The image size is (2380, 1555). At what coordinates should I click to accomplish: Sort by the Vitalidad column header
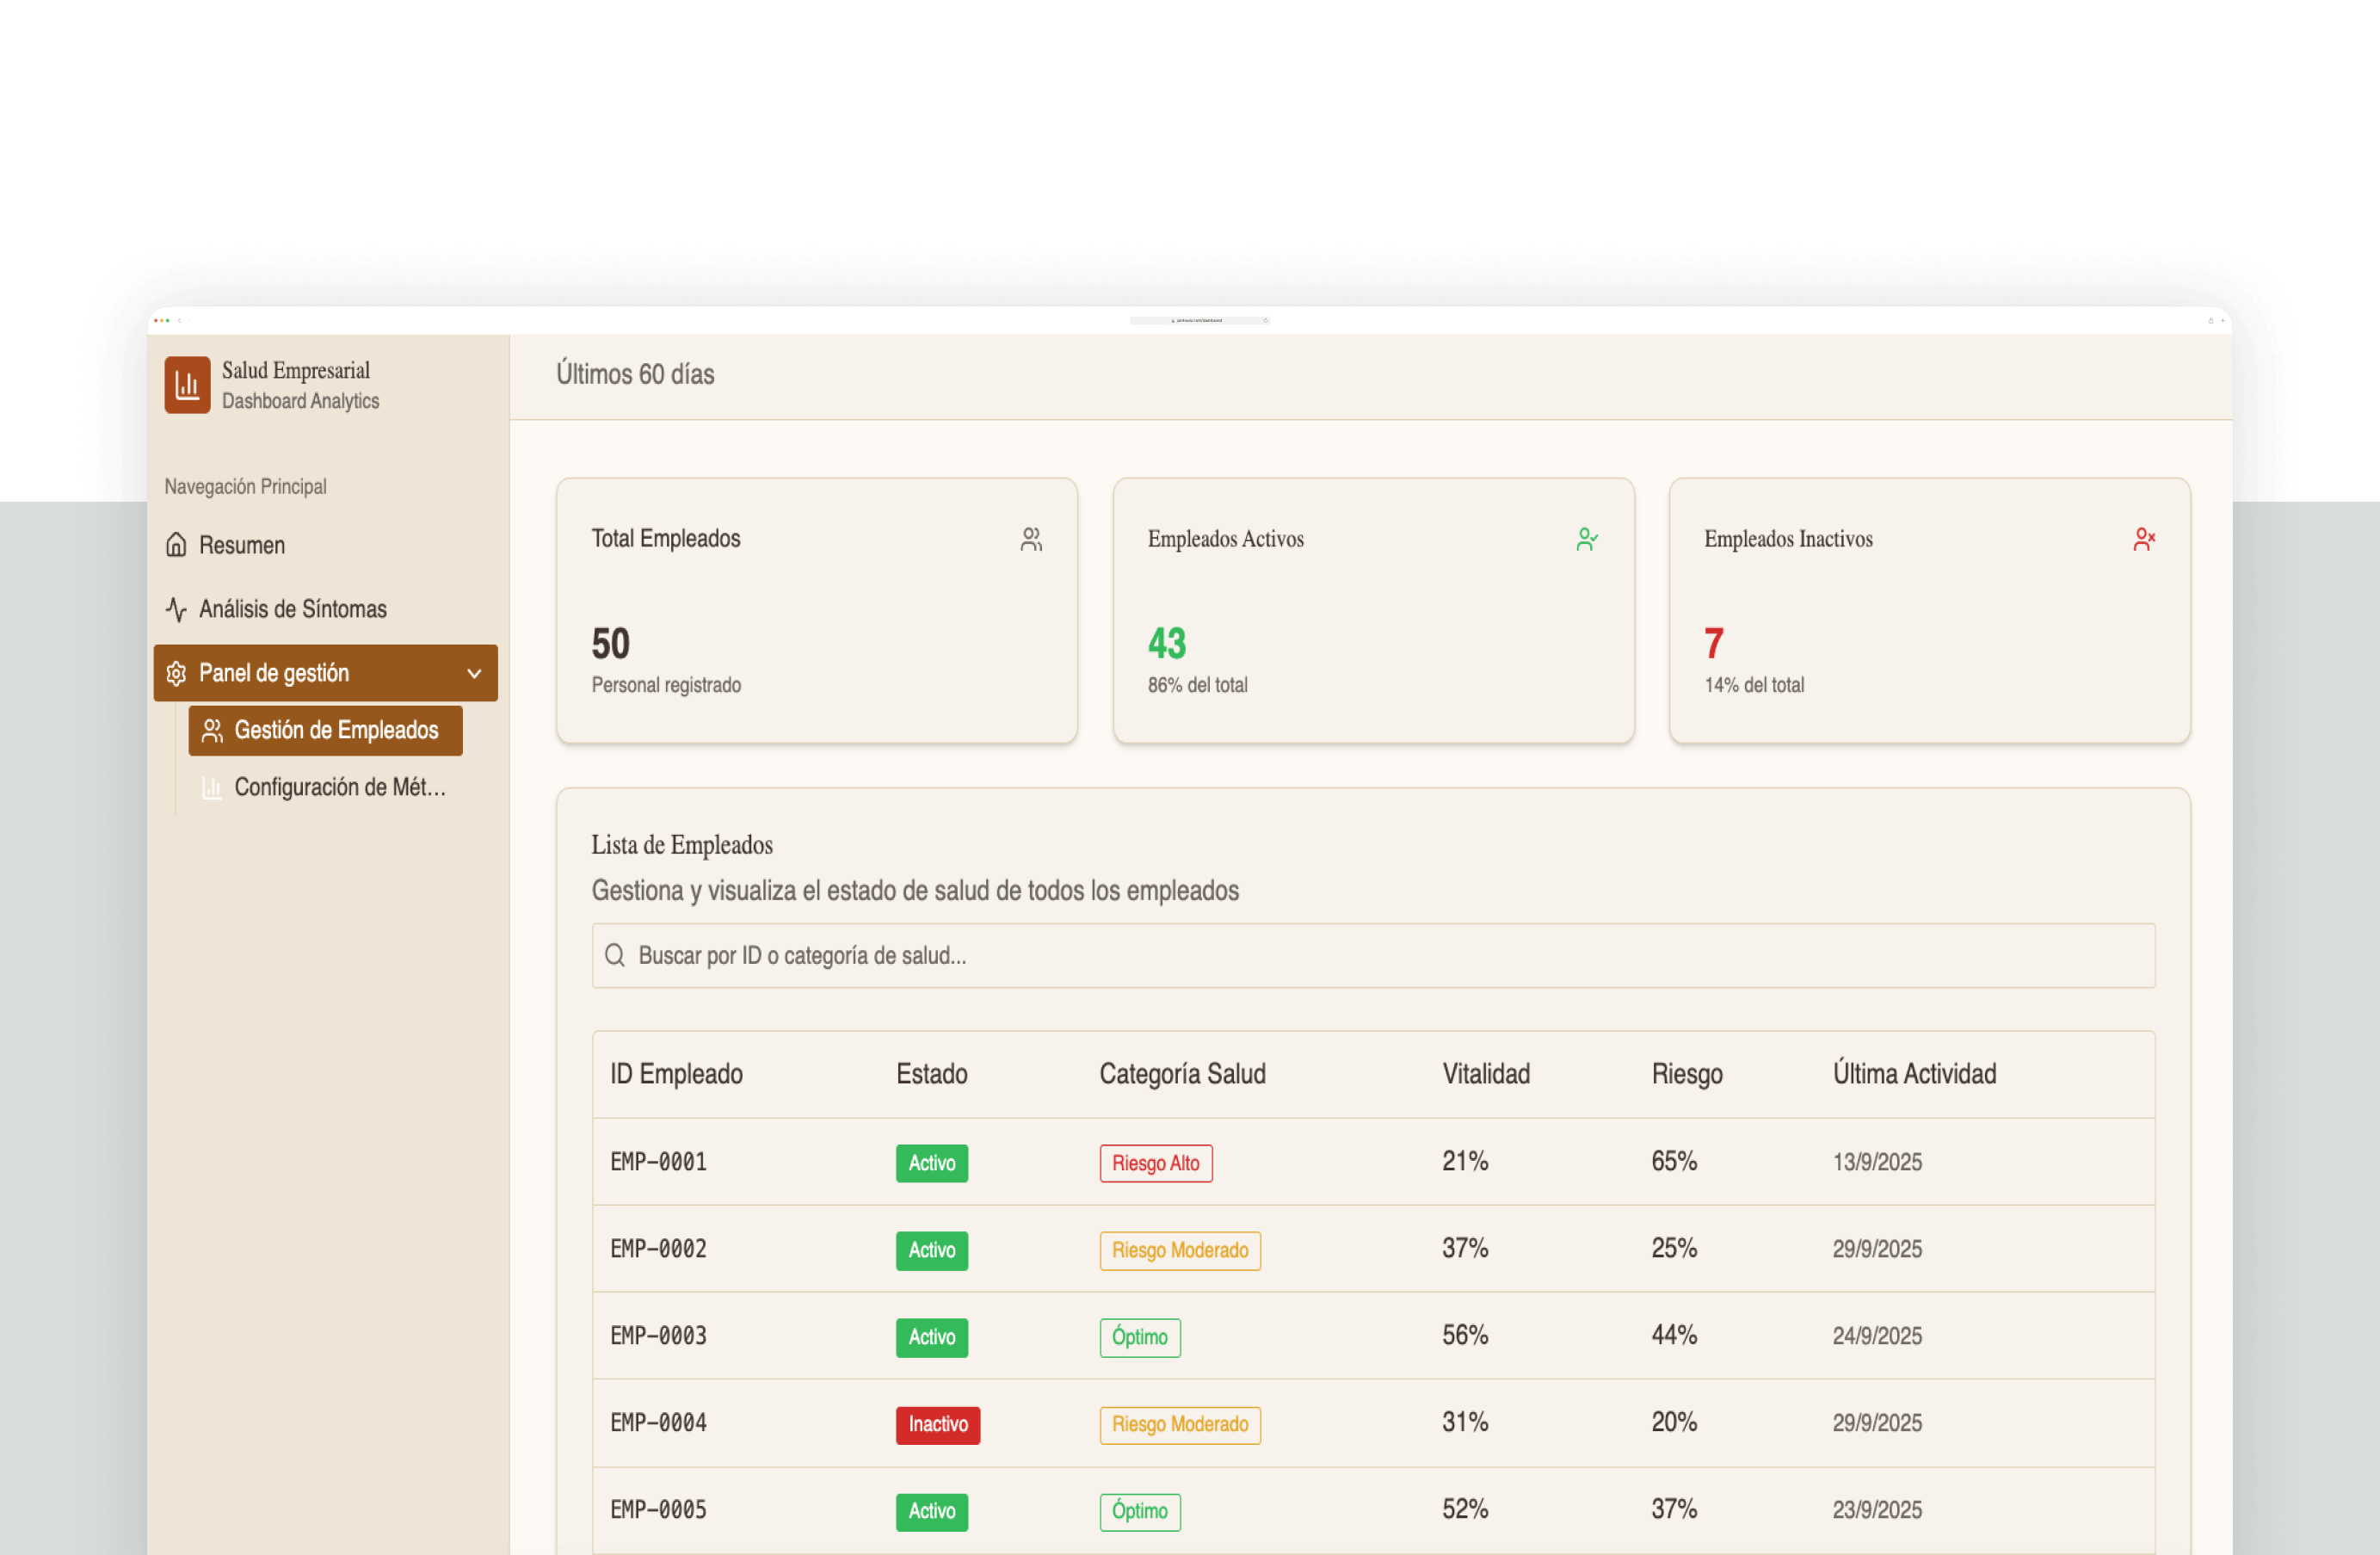click(1485, 1074)
